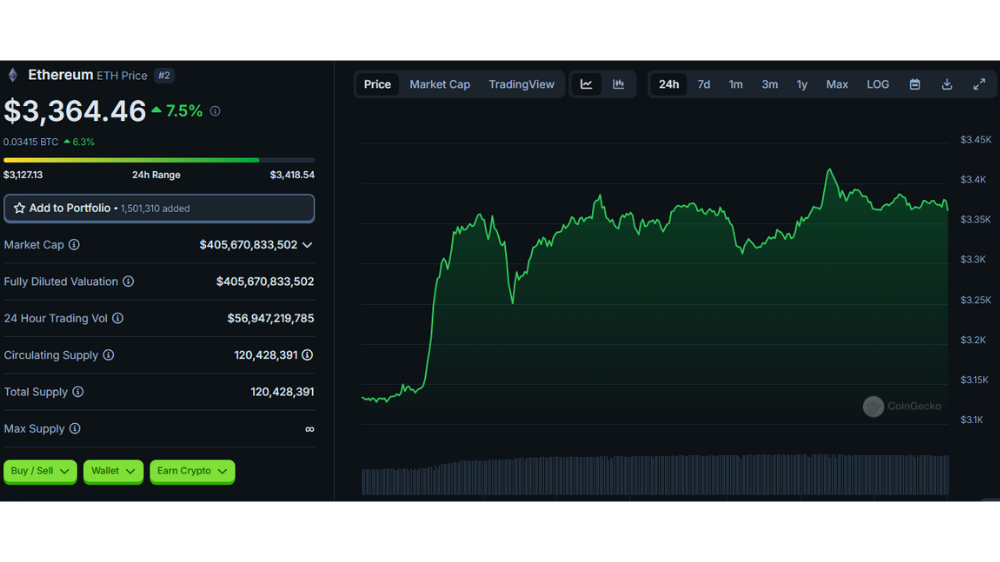This screenshot has width=1000, height=562.
Task: Expand the Market Cap value chevron
Action: [307, 245]
